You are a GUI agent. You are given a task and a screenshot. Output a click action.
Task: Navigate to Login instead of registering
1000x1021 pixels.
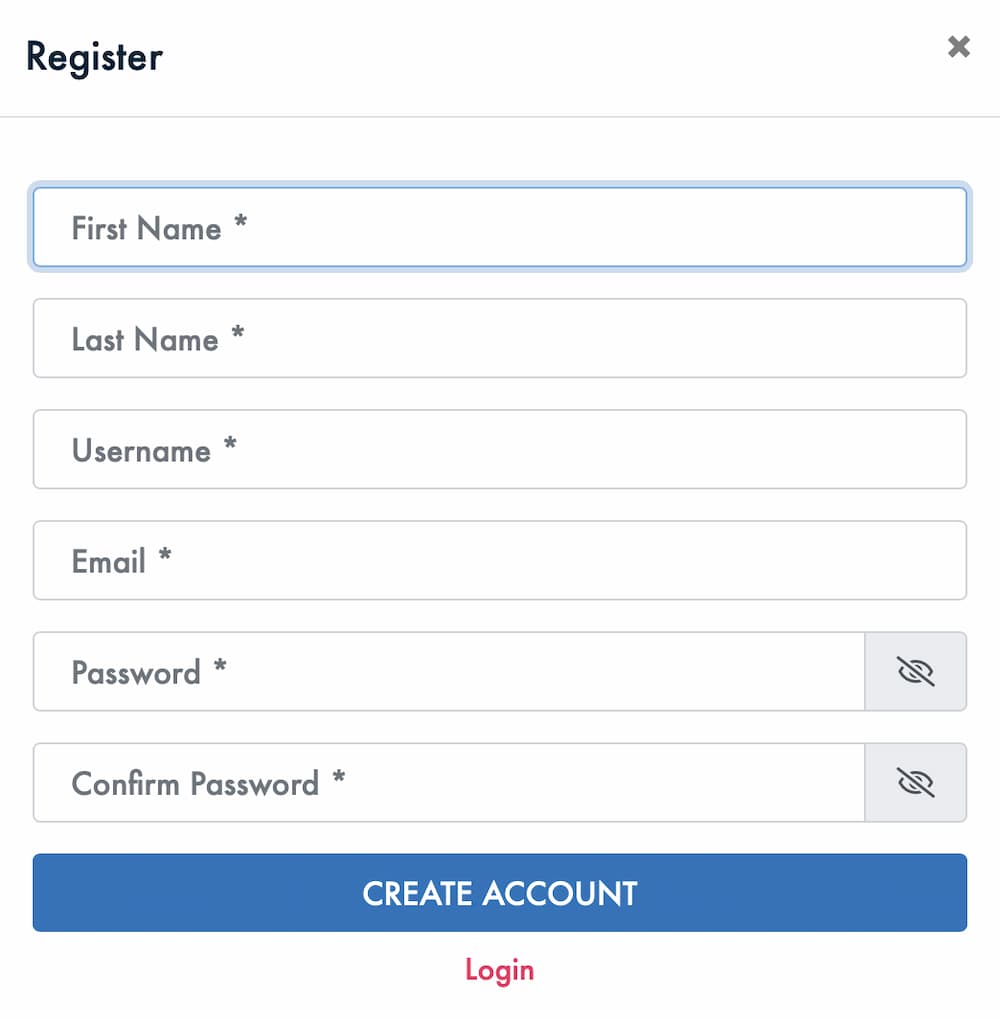[x=499, y=969]
